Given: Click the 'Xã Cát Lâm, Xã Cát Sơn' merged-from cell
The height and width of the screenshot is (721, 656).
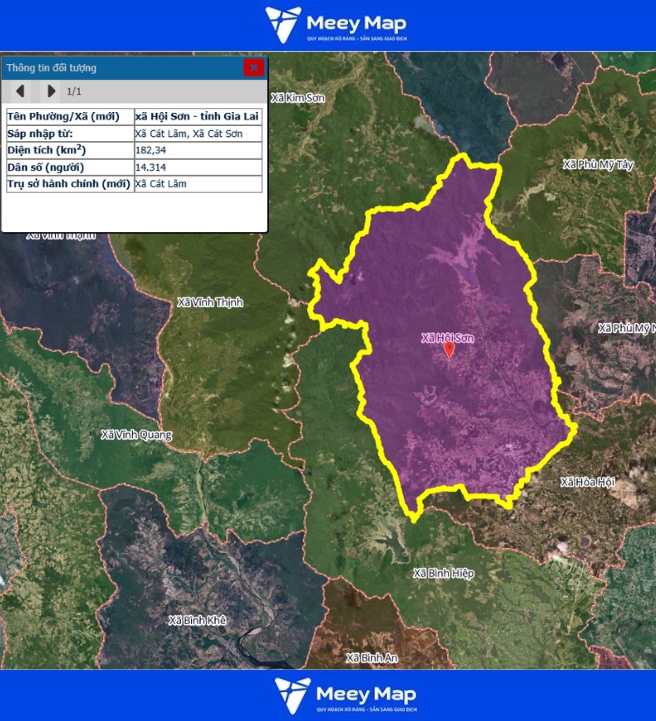Looking at the screenshot, I should click(x=189, y=133).
